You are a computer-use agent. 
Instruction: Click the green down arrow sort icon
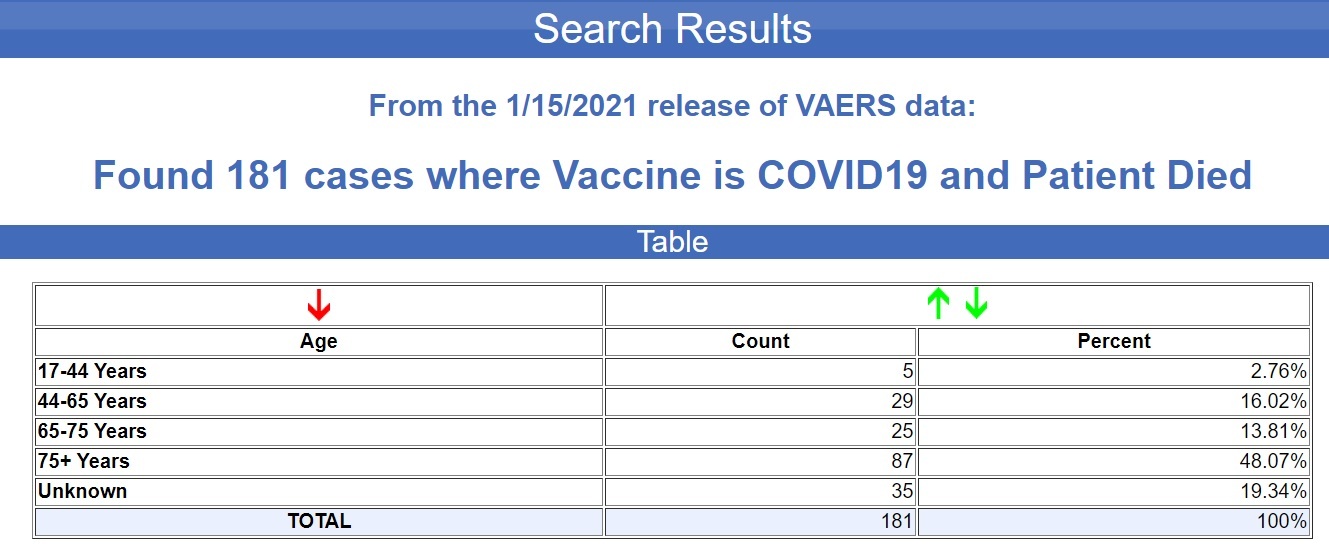(x=976, y=304)
